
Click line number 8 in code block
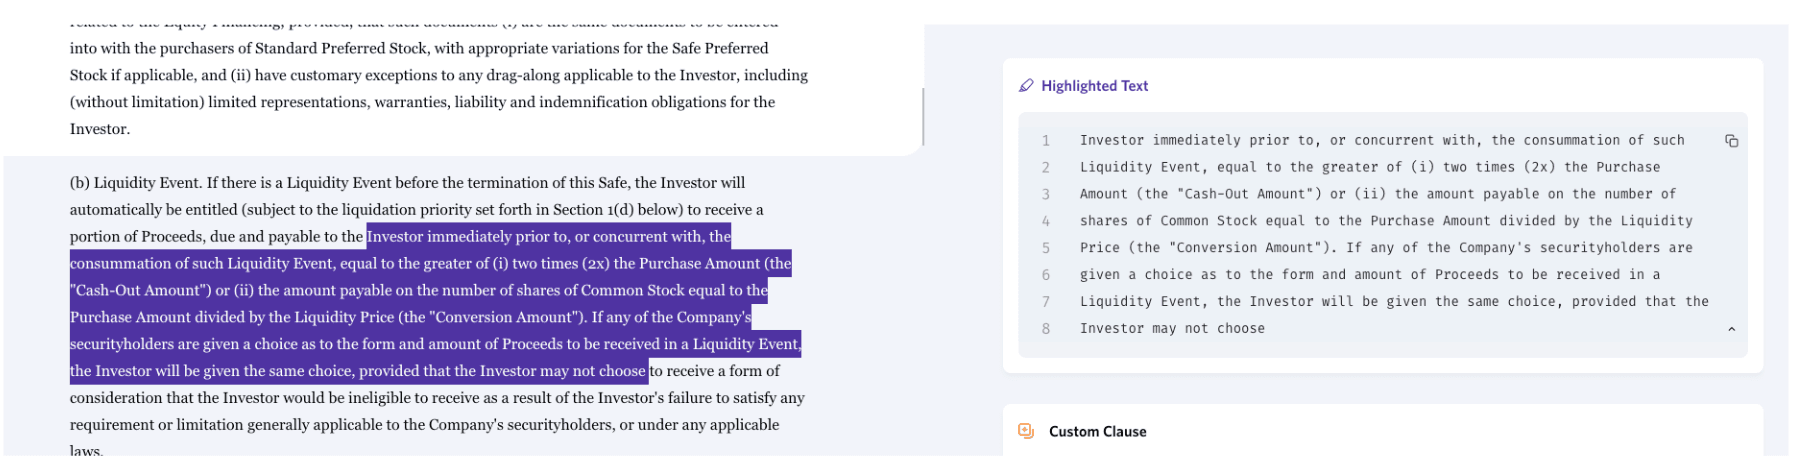point(1046,329)
